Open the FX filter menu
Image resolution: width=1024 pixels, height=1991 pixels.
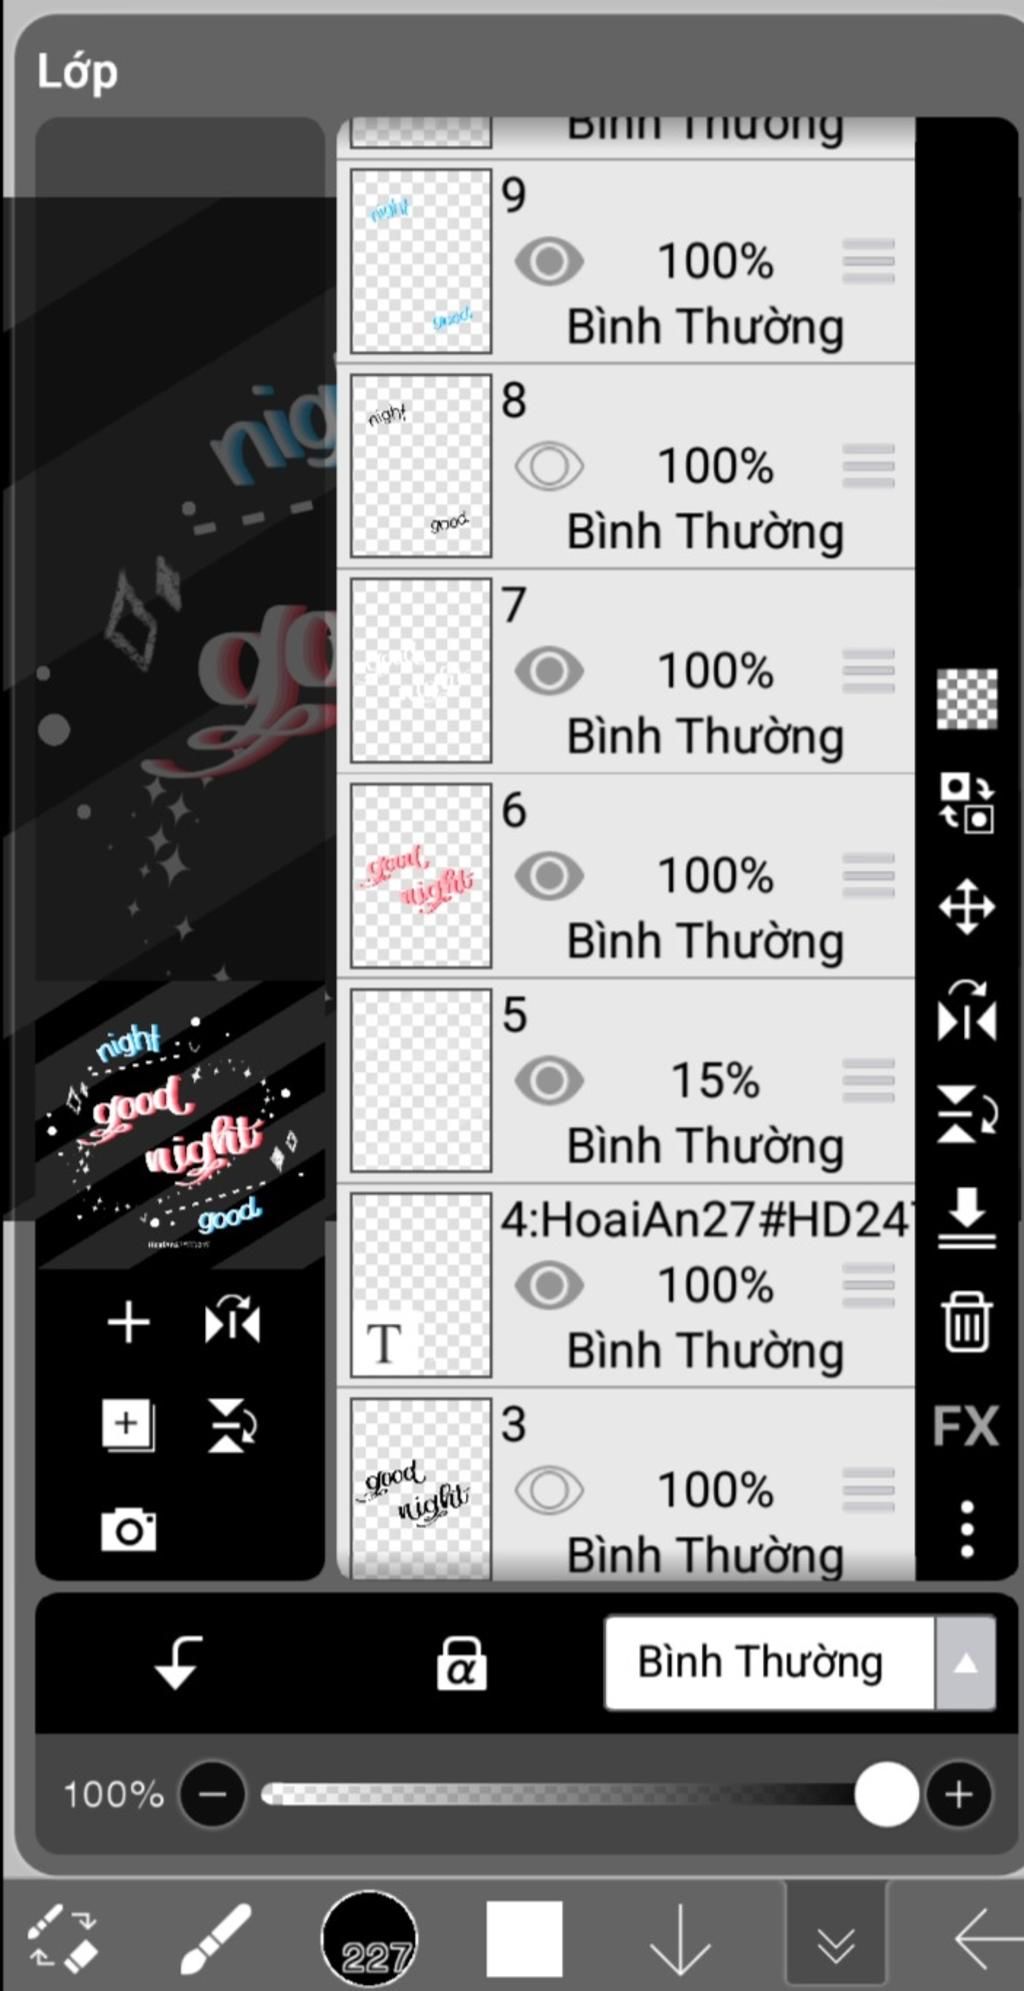(965, 1425)
